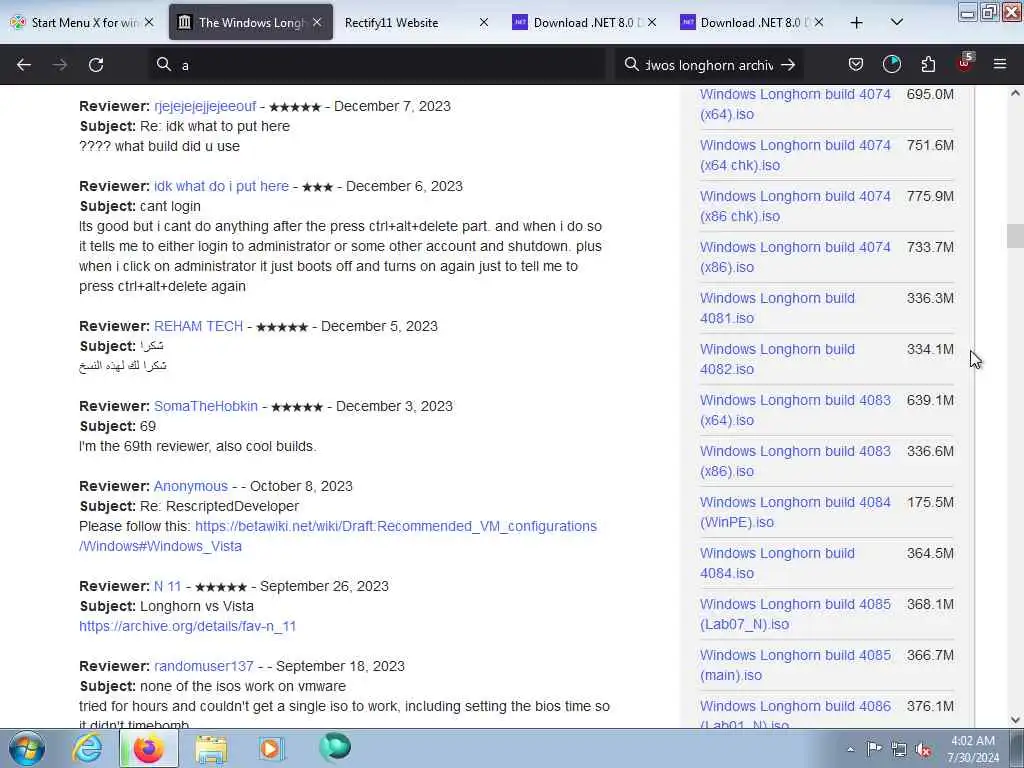Viewport: 1024px width, 768px height.
Task: Reload the current page
Action: (x=96, y=65)
